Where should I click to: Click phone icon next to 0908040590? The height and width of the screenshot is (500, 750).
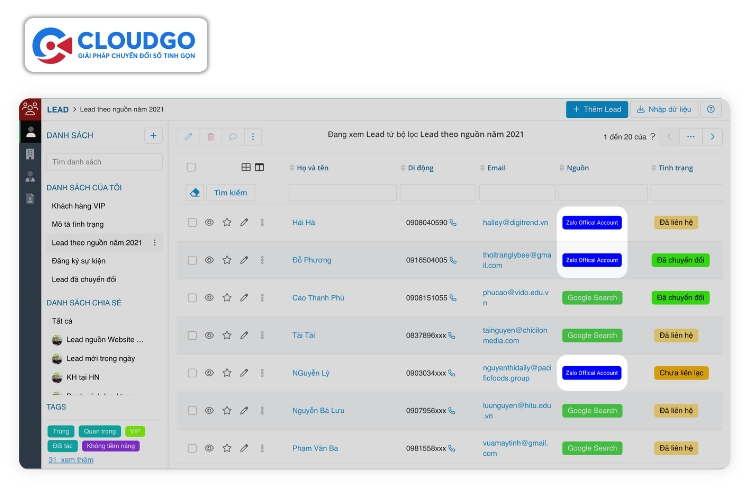(453, 222)
